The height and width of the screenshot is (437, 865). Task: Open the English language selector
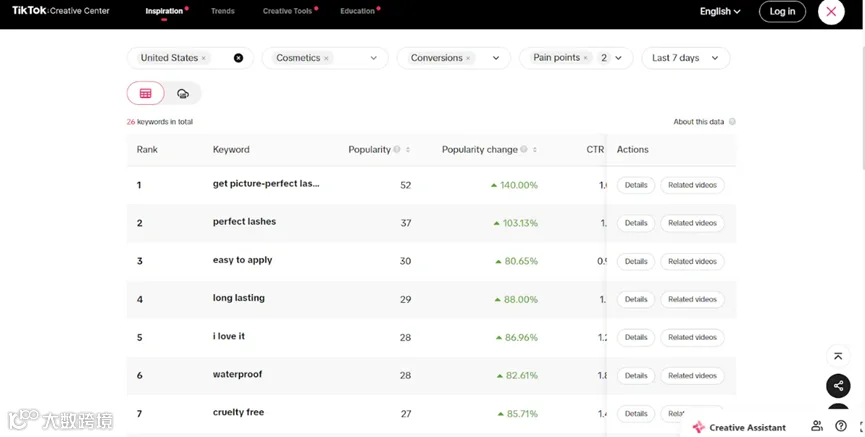click(720, 11)
